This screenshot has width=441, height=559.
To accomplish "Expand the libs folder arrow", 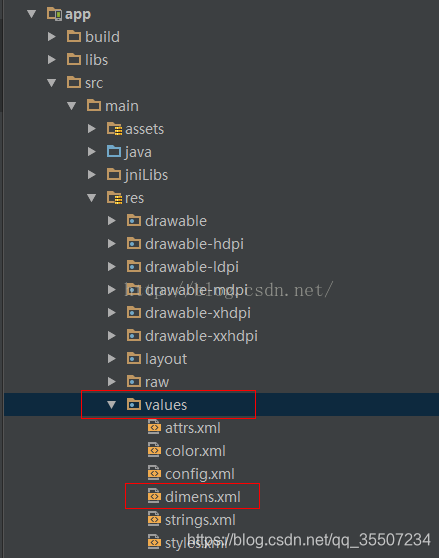I will [52, 60].
